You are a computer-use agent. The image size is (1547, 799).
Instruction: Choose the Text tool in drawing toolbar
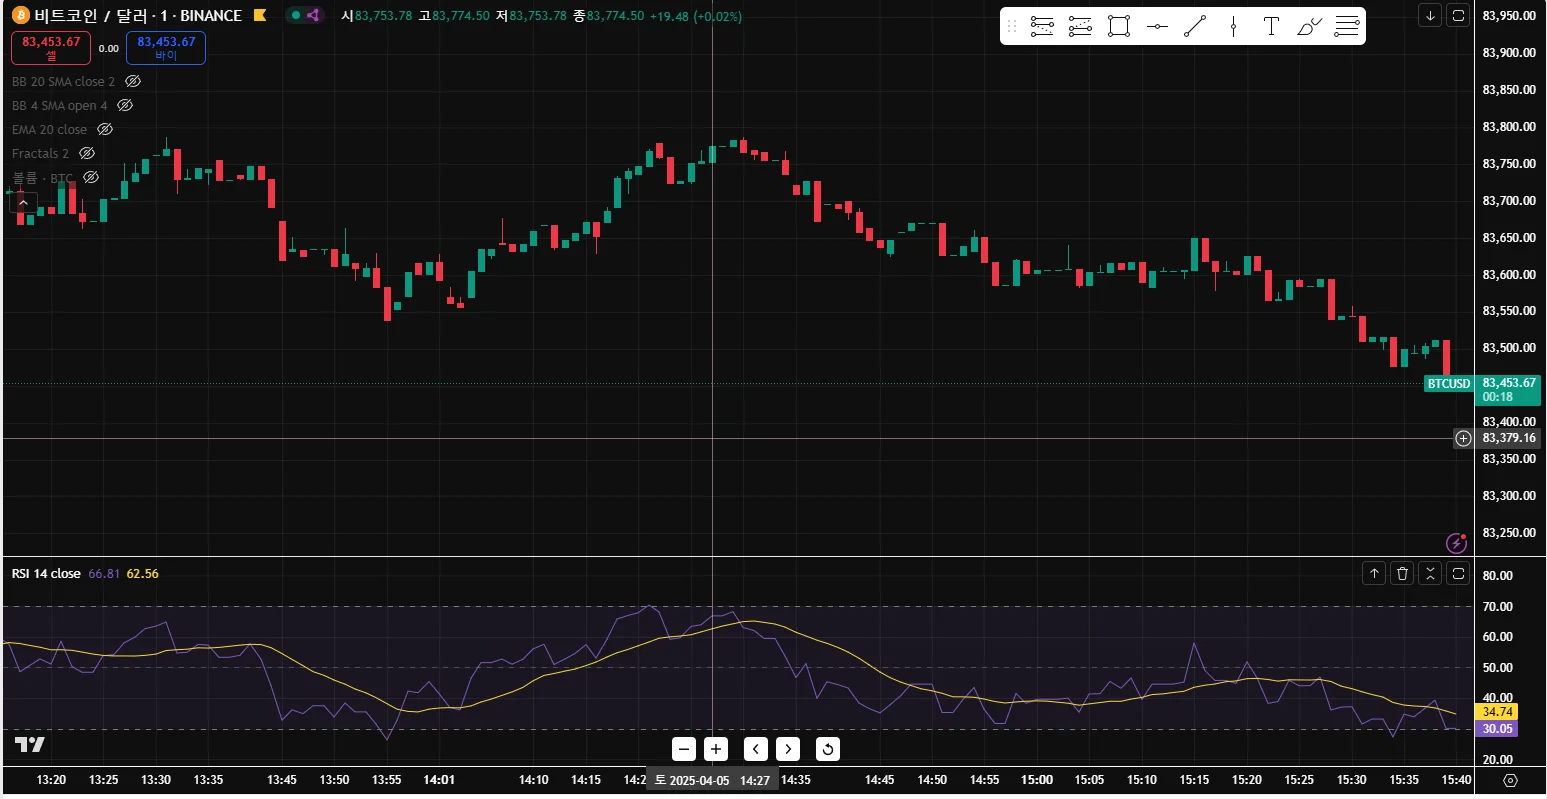pos(1271,27)
